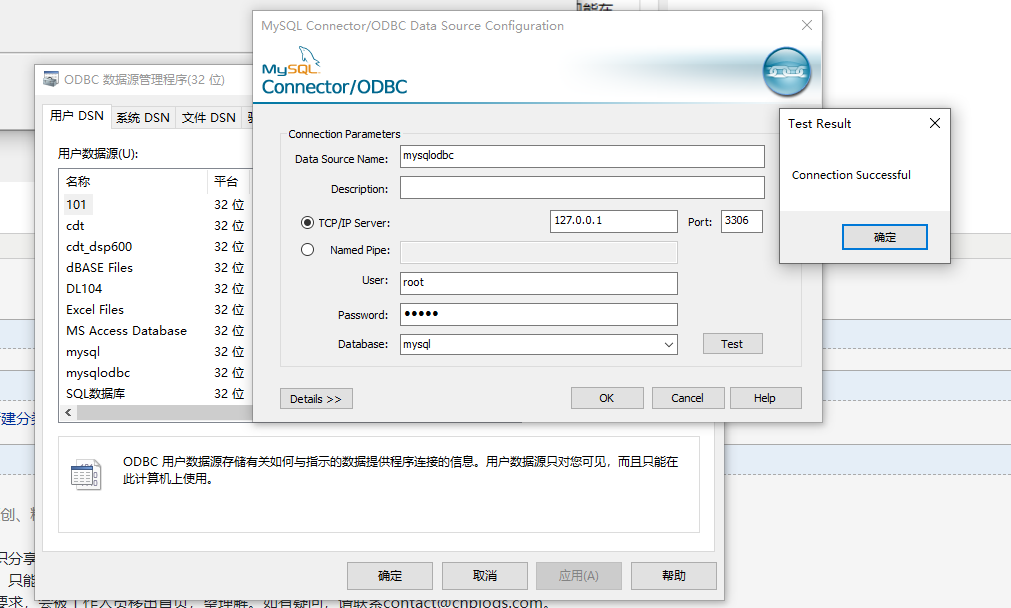Viewport: 1011px width, 608px height.
Task: Select the Excel Files data source
Action: (x=155, y=309)
